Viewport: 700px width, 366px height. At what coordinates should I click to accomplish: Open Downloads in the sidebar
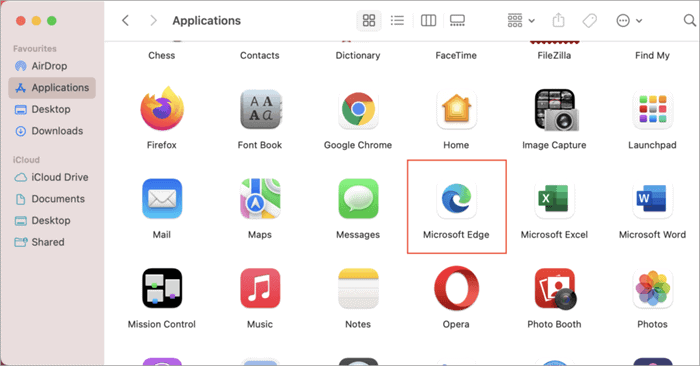point(52,131)
